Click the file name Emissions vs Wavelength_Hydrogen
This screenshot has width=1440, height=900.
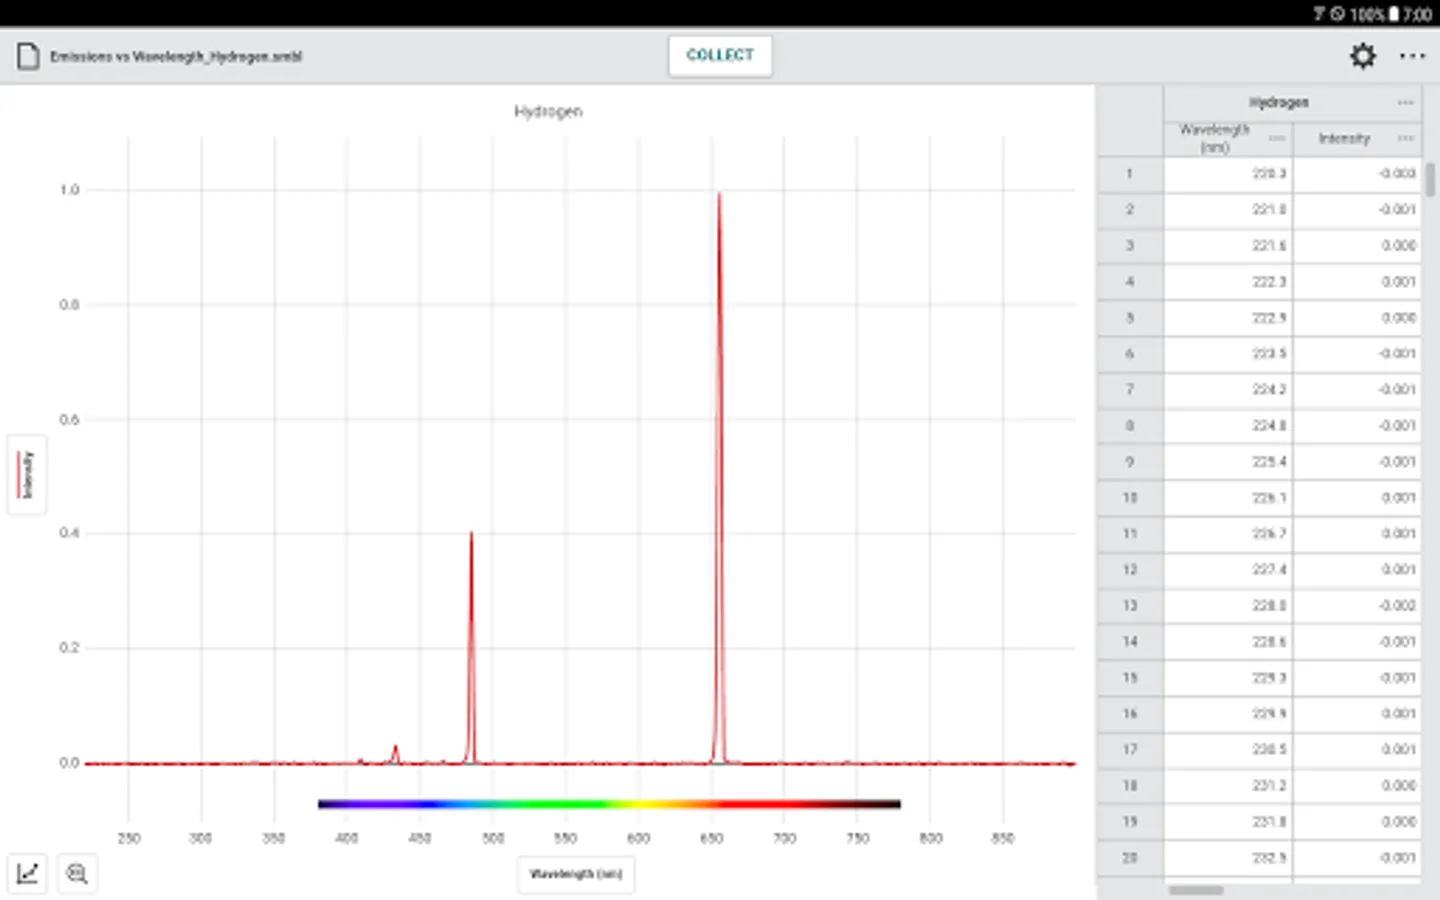click(176, 57)
